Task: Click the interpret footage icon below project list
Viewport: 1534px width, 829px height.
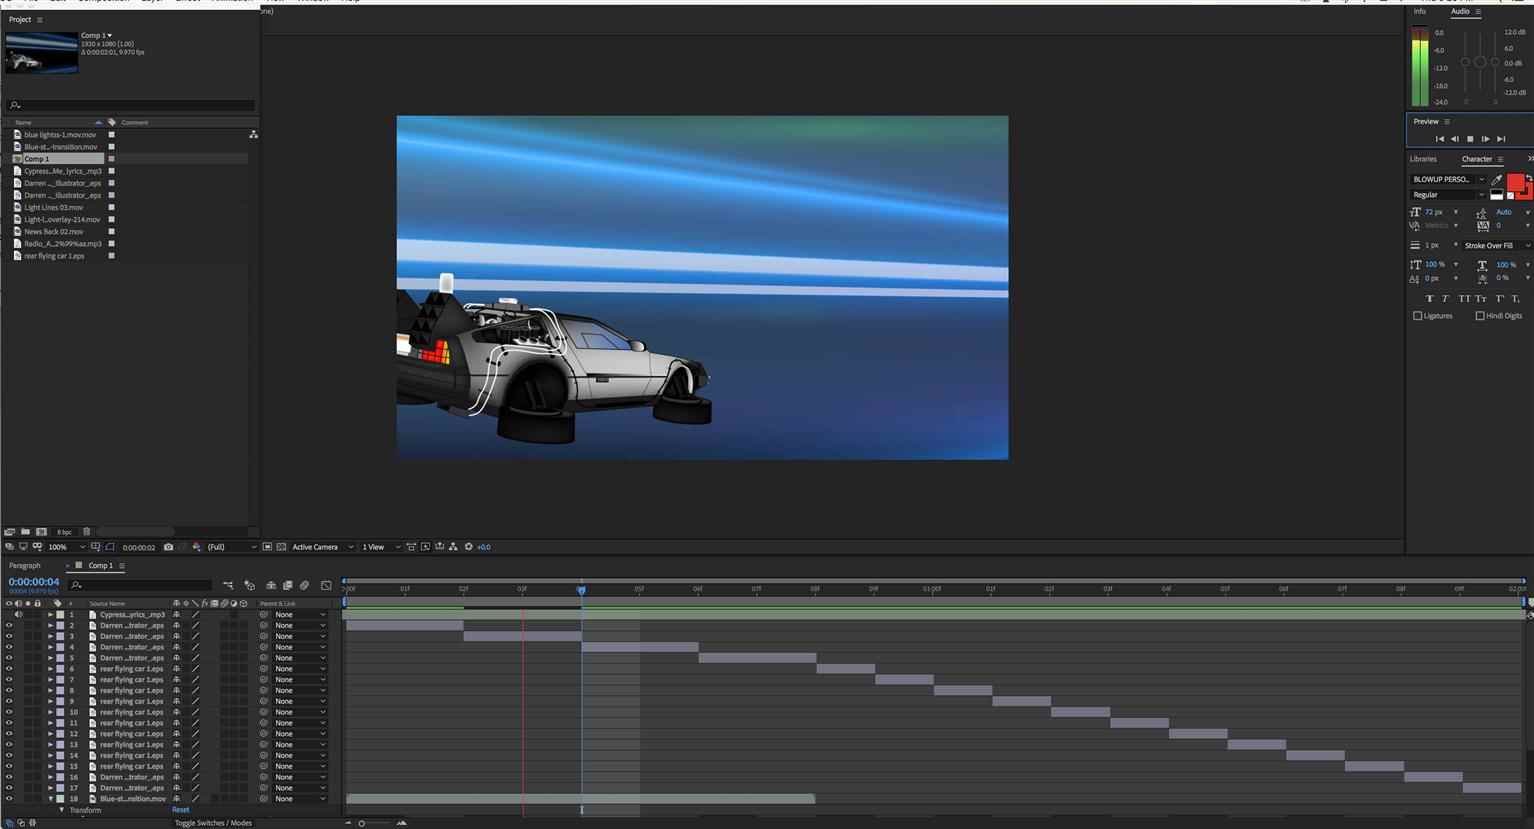Action: 9,531
